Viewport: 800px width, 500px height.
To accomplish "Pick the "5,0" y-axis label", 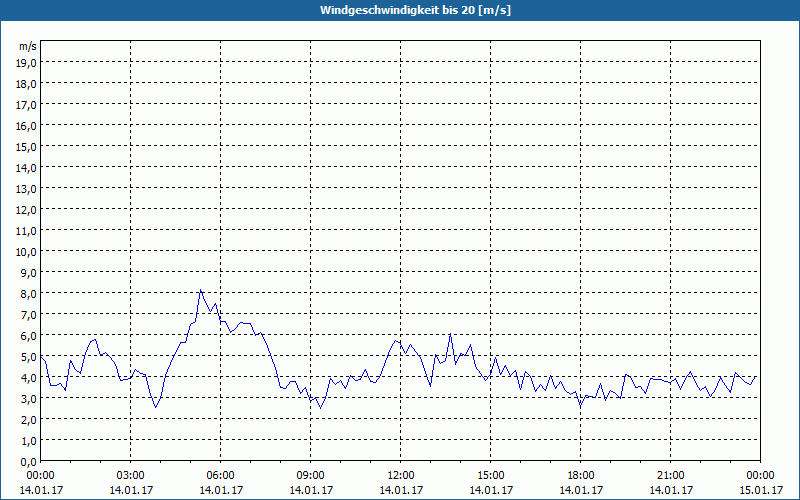I will click(x=29, y=357).
